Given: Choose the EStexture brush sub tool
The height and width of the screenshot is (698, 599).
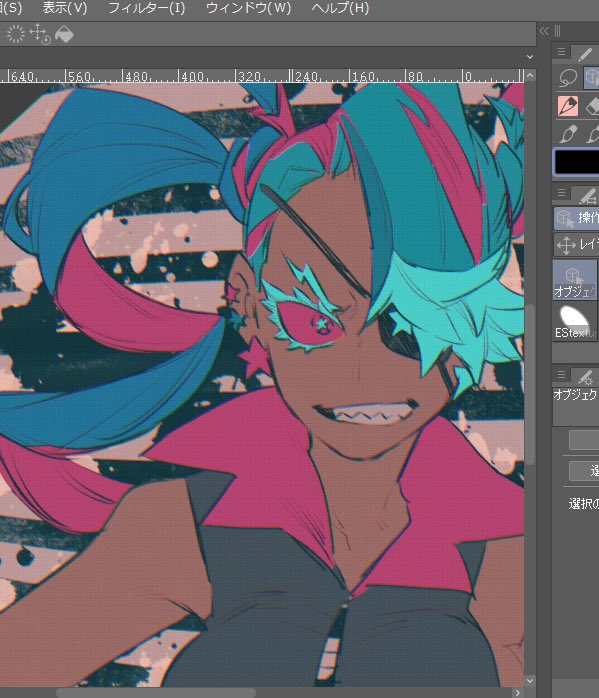Looking at the screenshot, I should click(575, 321).
